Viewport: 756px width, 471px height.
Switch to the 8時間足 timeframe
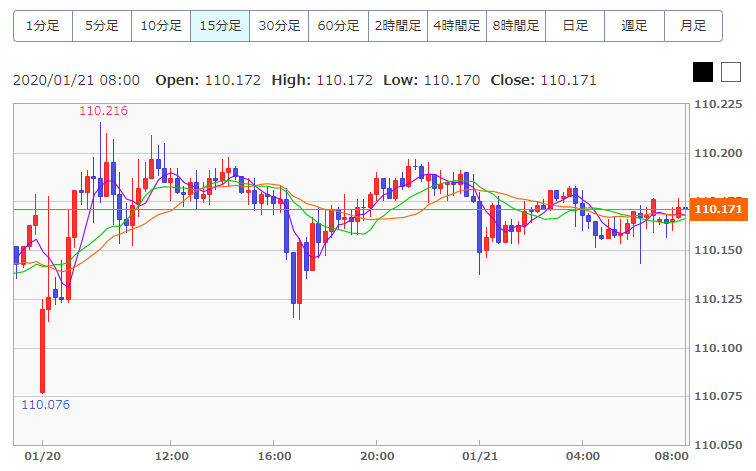(516, 26)
